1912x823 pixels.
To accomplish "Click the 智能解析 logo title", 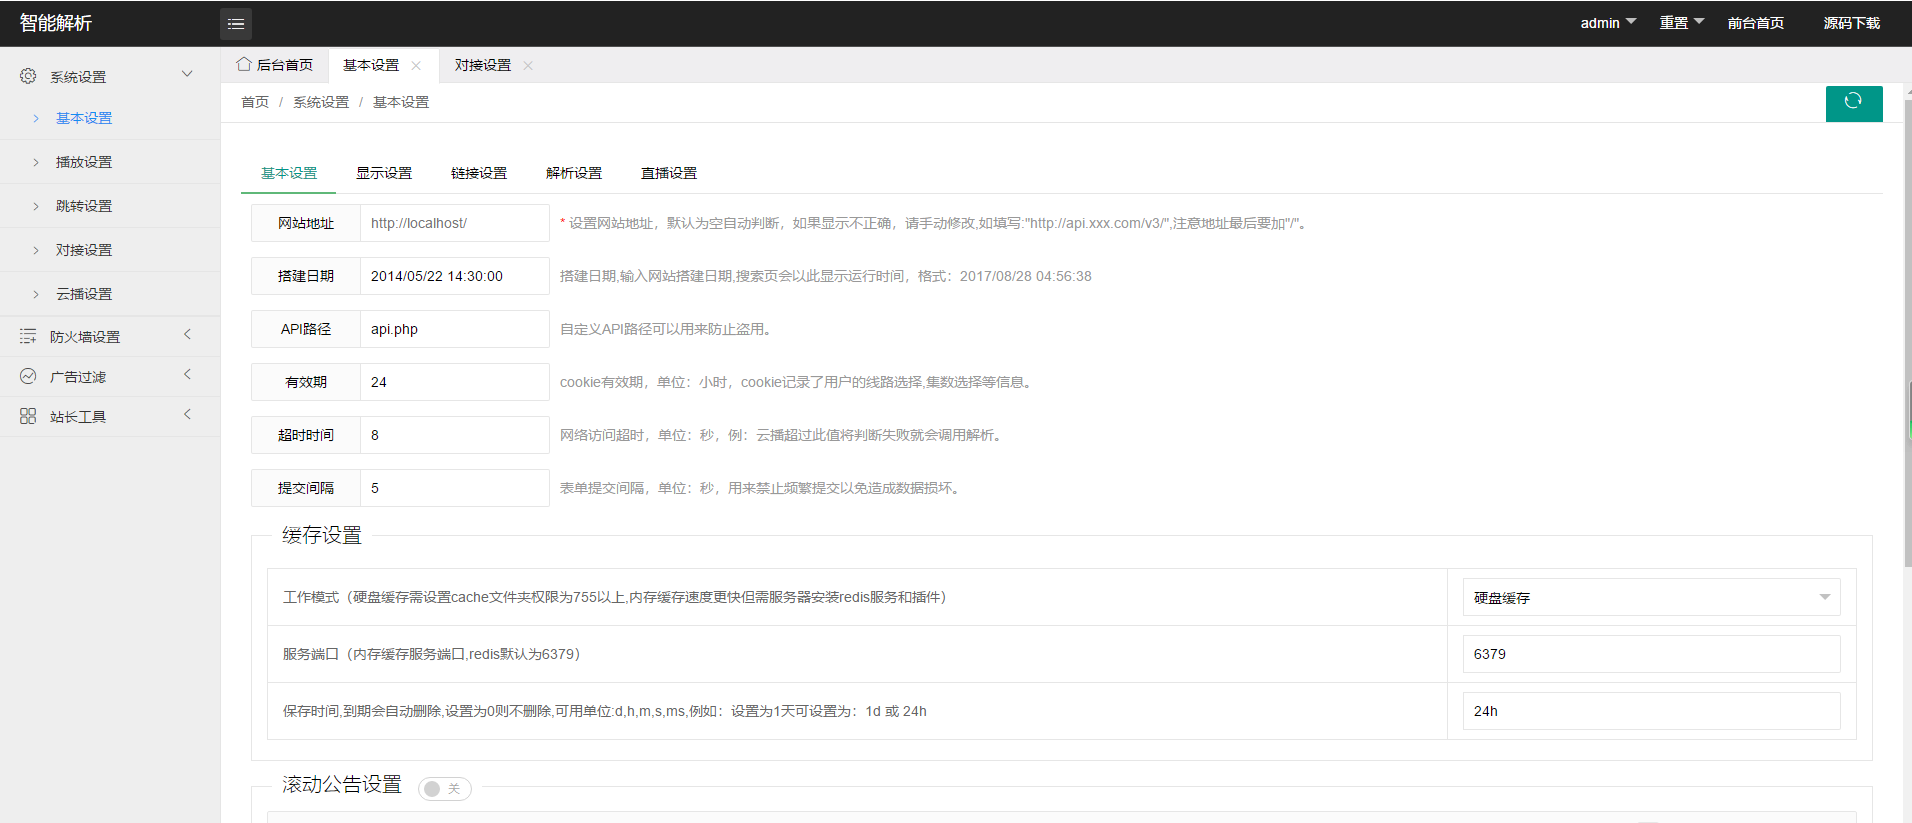I will 56,23.
